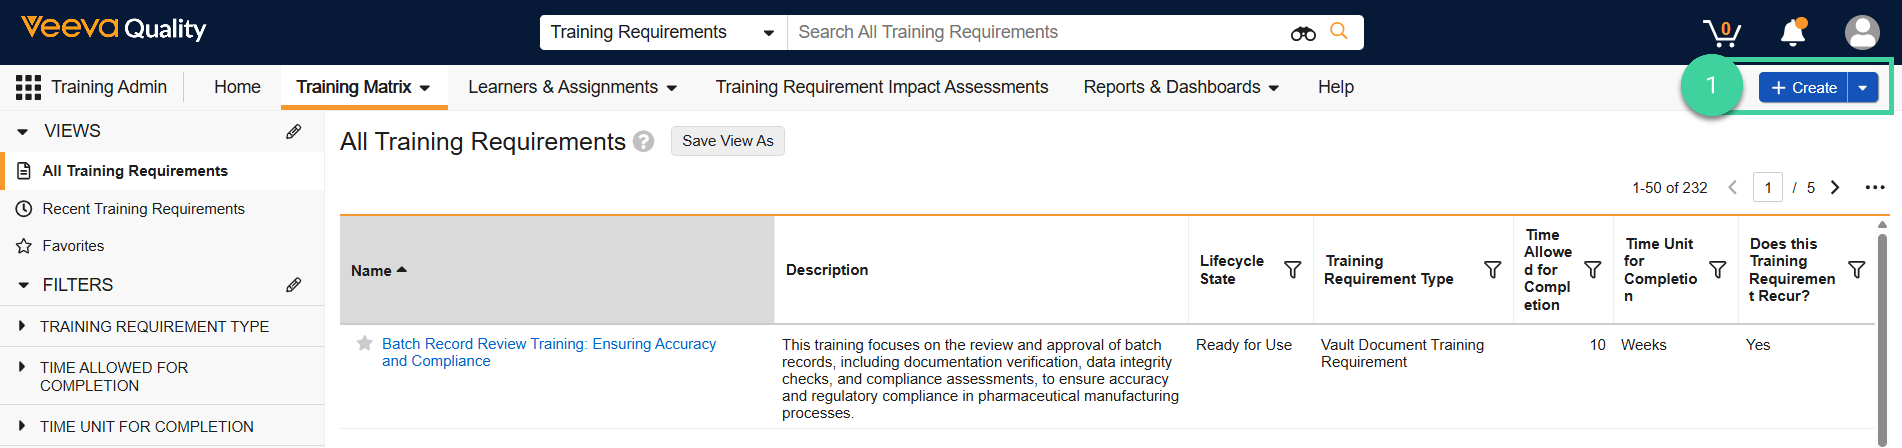
Task: Open the shopping cart icon
Action: click(x=1722, y=32)
